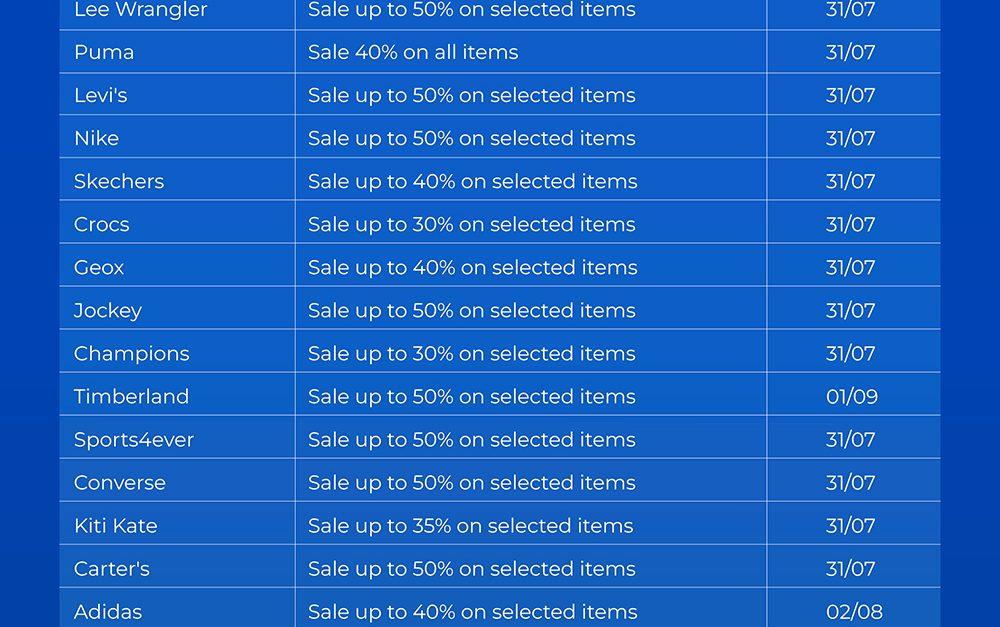Click the Geox brand name

tap(99, 267)
